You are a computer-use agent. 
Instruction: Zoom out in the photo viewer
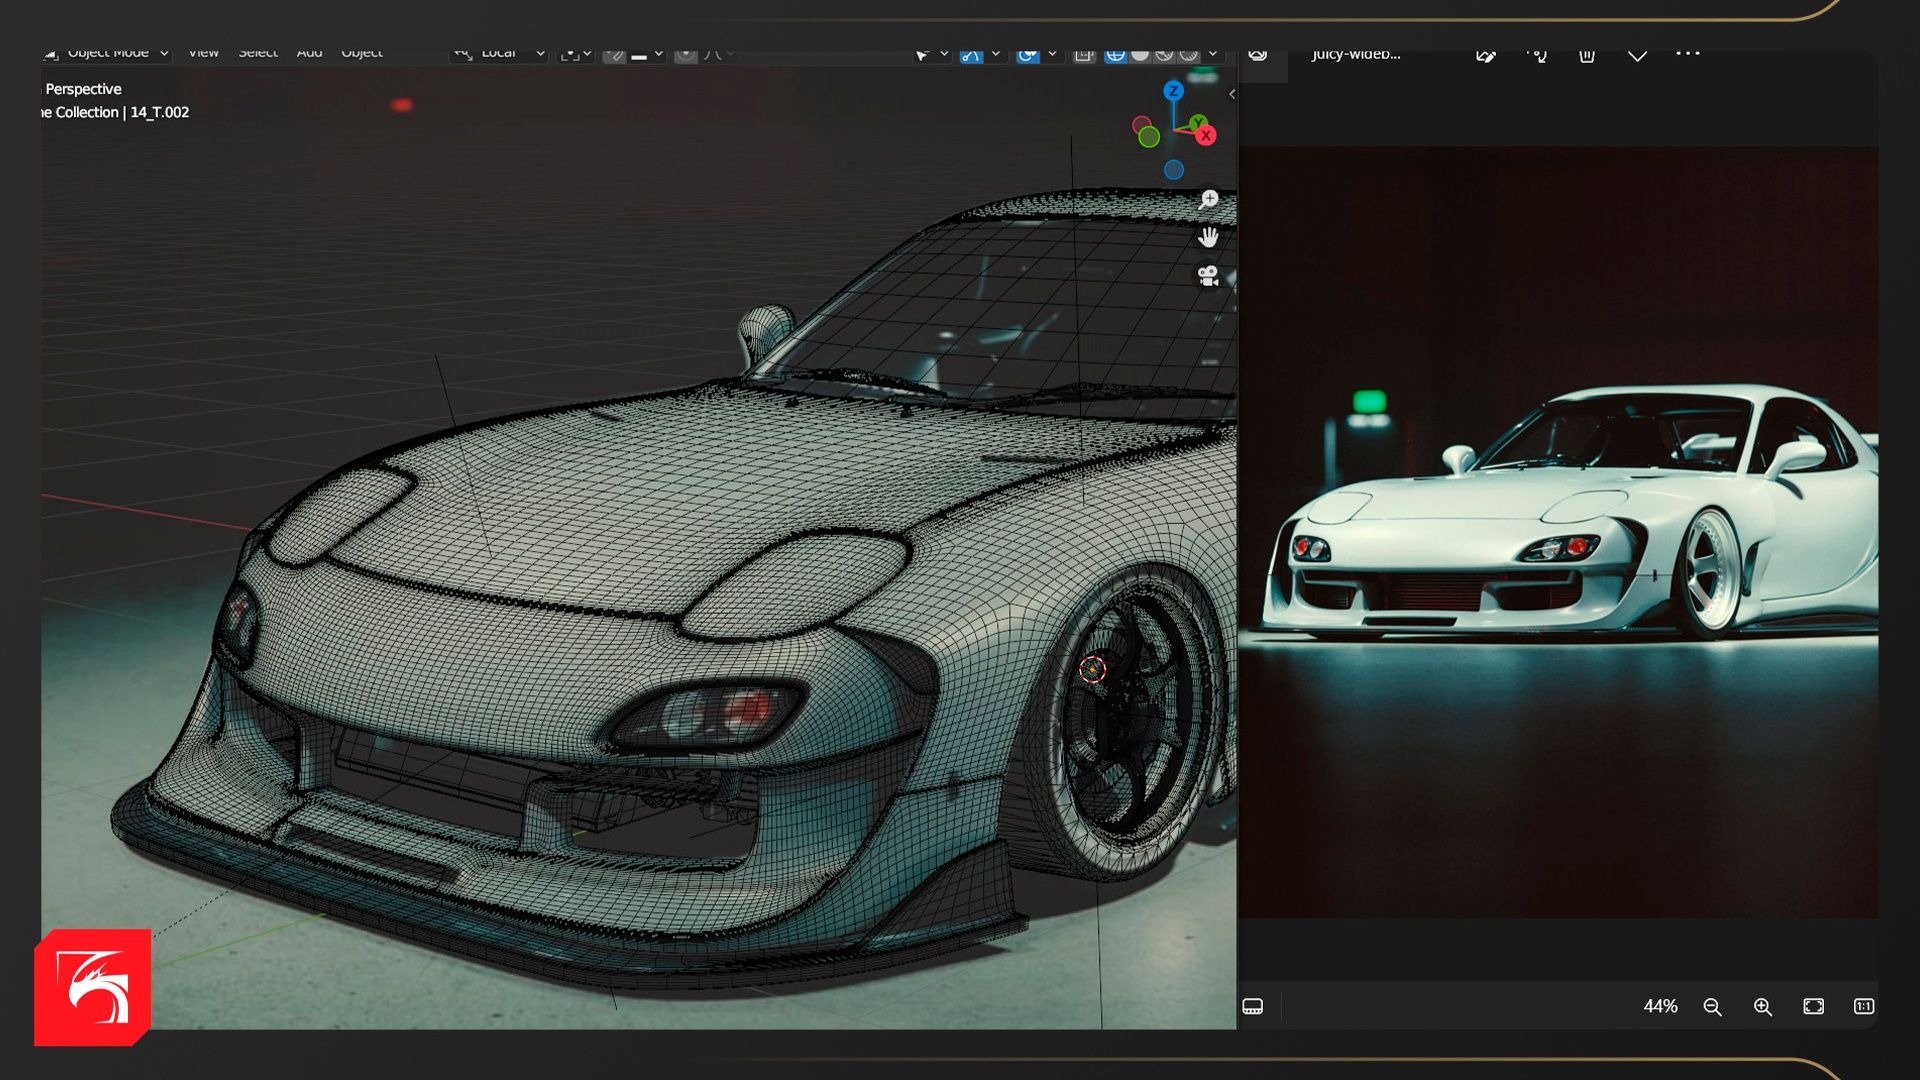1712,1007
